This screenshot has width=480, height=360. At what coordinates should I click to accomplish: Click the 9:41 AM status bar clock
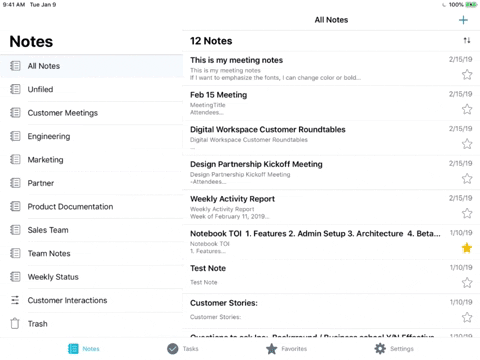pos(14,5)
